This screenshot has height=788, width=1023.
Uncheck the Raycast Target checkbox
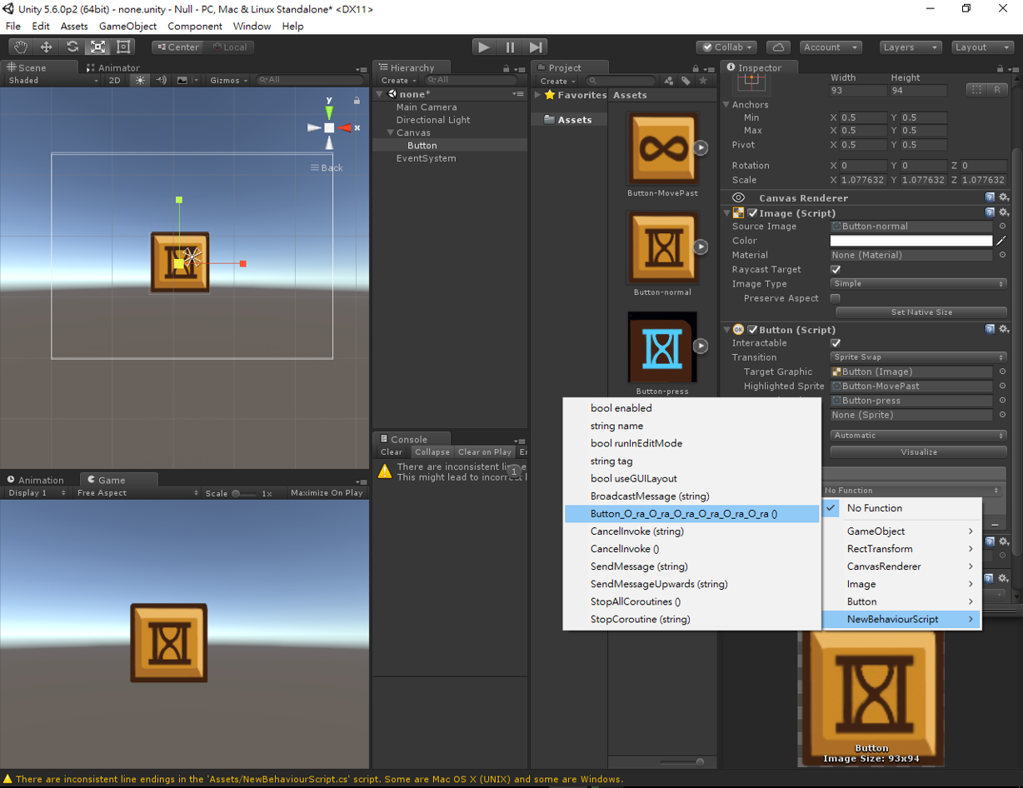[x=834, y=269]
